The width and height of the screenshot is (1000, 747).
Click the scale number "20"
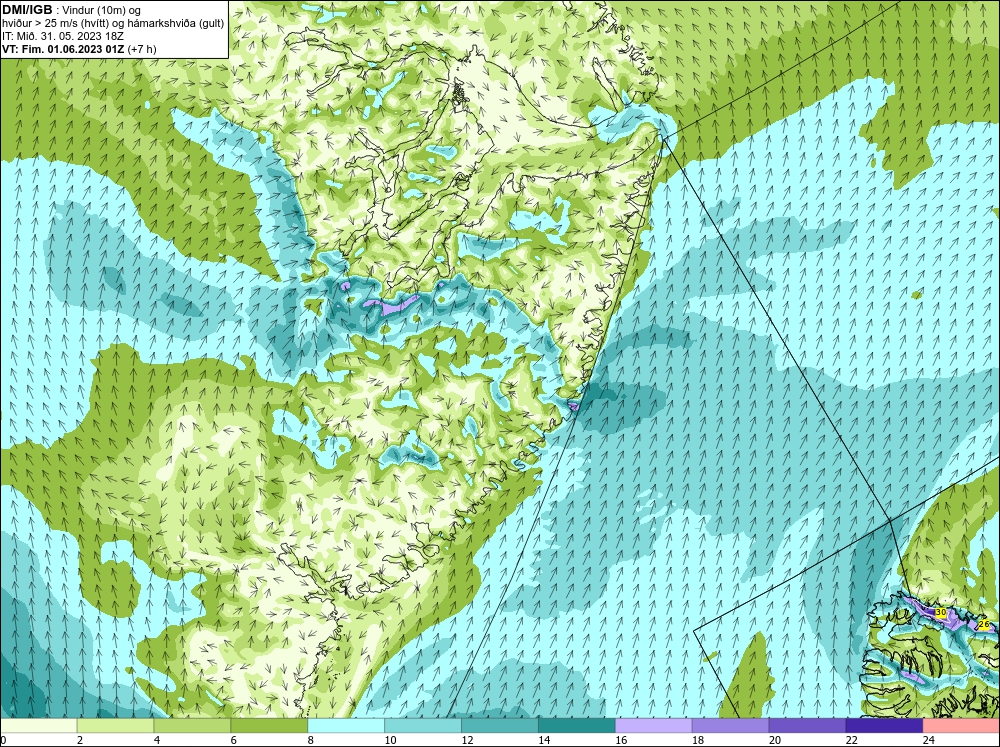[x=775, y=740]
